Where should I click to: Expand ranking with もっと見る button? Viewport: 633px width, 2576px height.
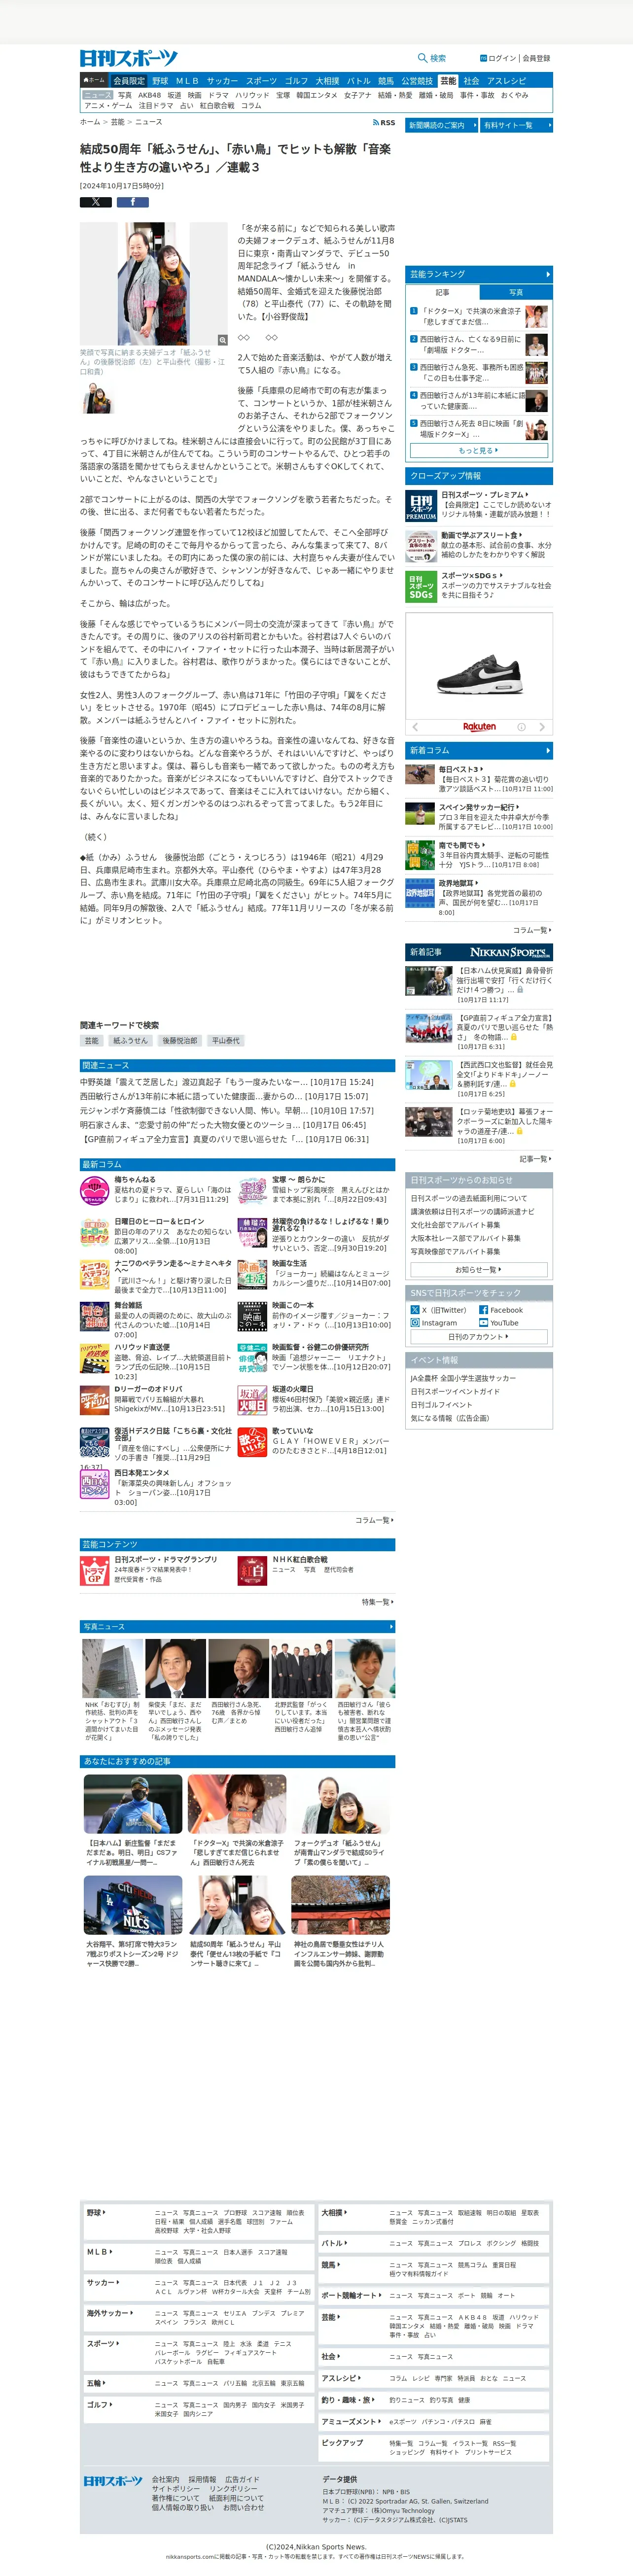[478, 450]
